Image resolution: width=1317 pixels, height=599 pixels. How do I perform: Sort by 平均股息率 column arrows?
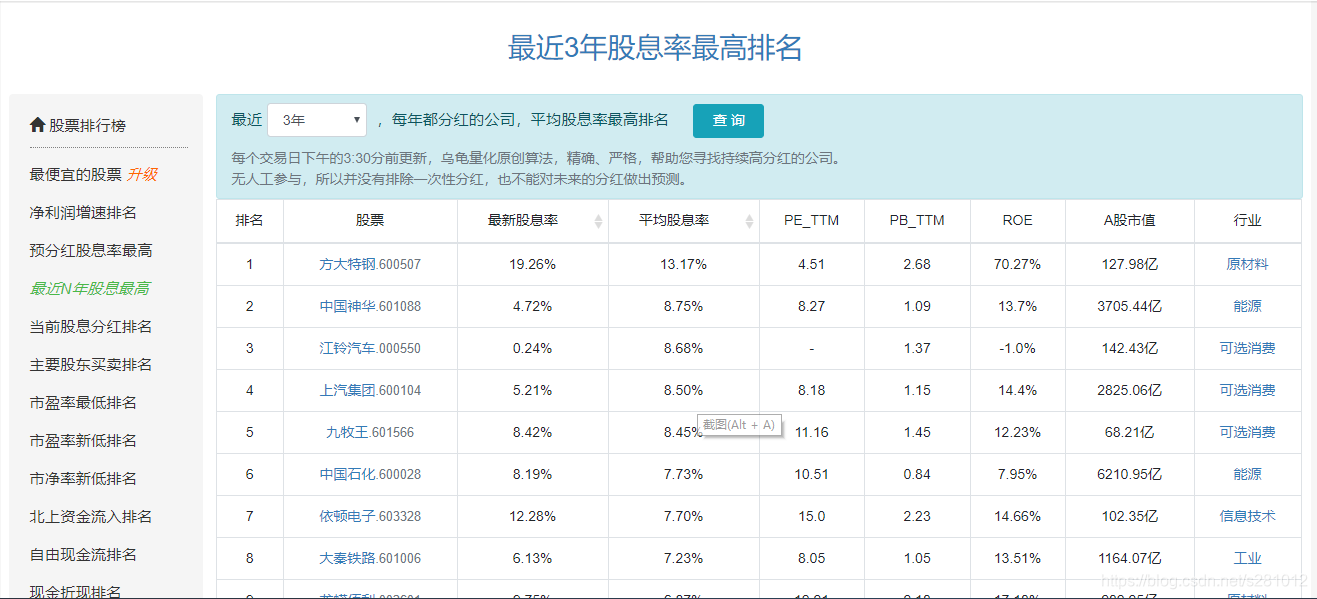(x=749, y=221)
